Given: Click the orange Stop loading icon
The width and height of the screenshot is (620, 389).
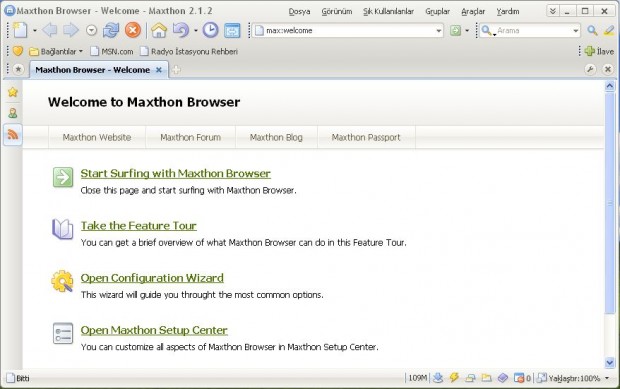Looking at the screenshot, I should coord(133,30).
